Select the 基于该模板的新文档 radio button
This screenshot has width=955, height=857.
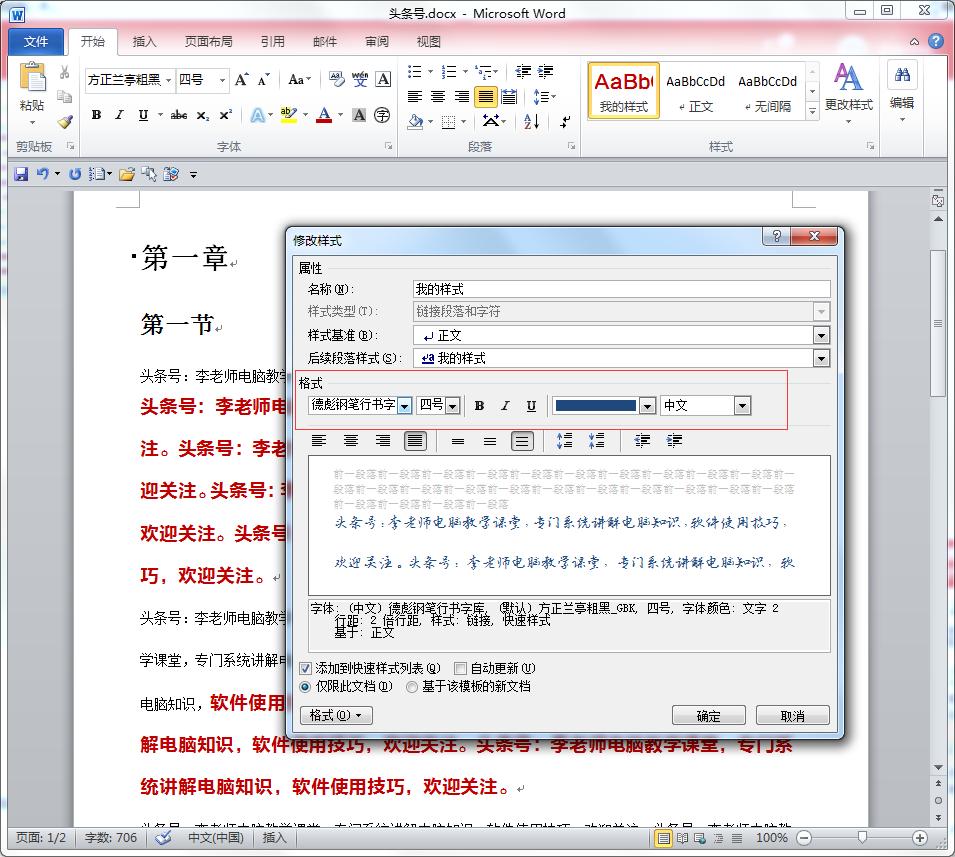411,687
